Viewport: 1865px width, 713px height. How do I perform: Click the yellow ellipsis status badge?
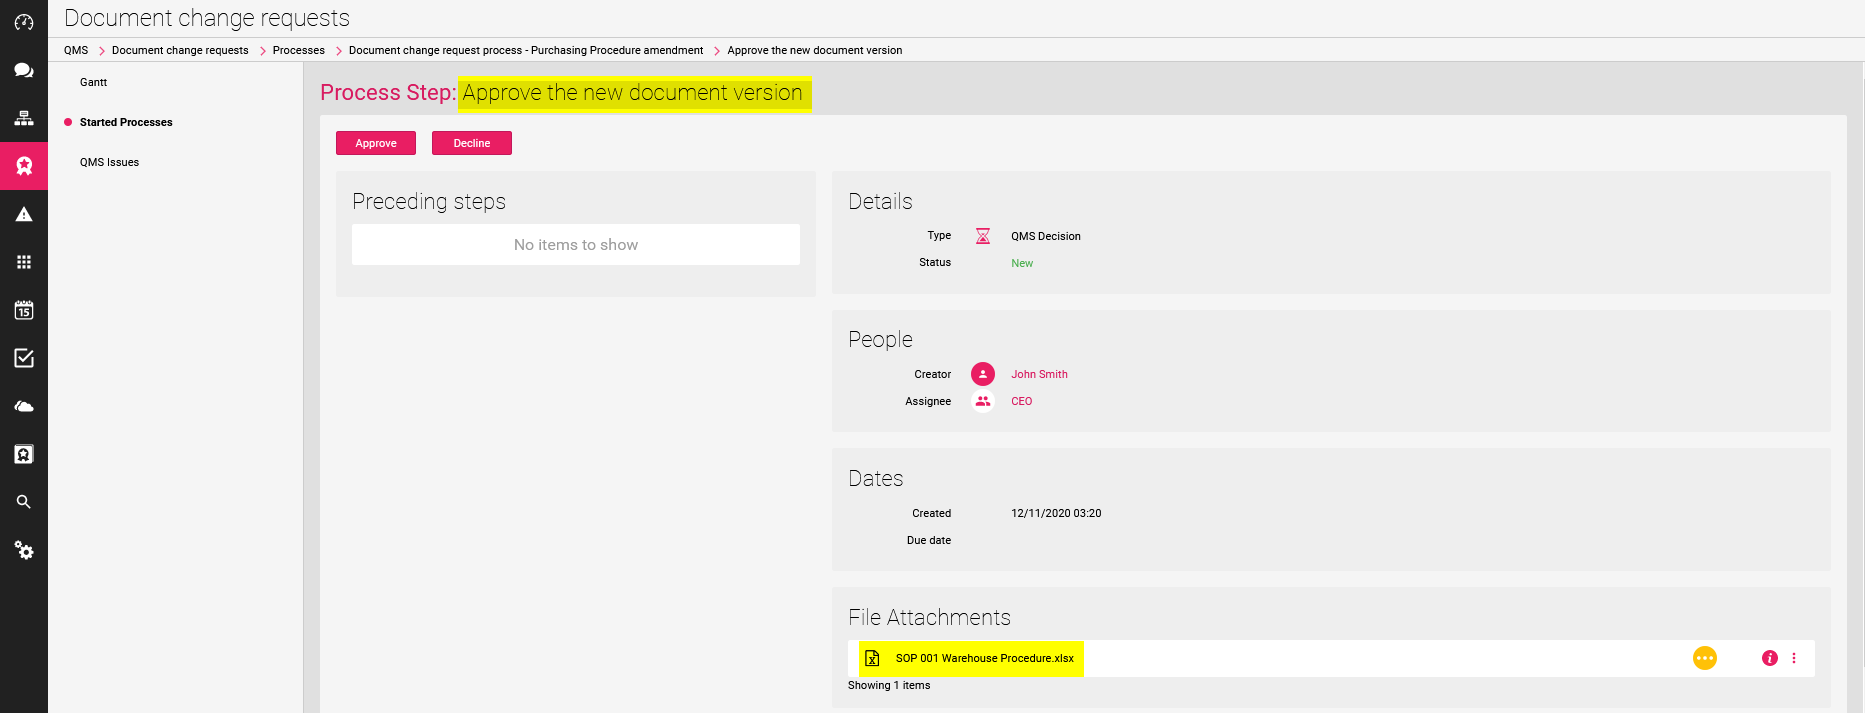click(x=1704, y=658)
